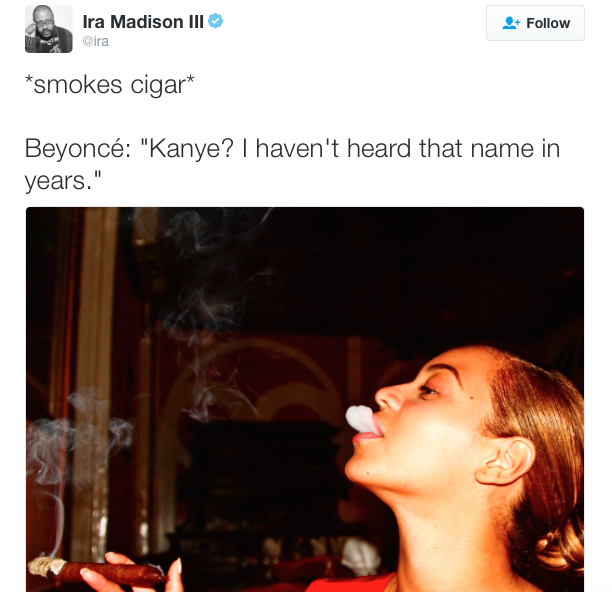The width and height of the screenshot is (612, 592).
Task: Click the lit cigar in the photo
Action: (x=98, y=569)
